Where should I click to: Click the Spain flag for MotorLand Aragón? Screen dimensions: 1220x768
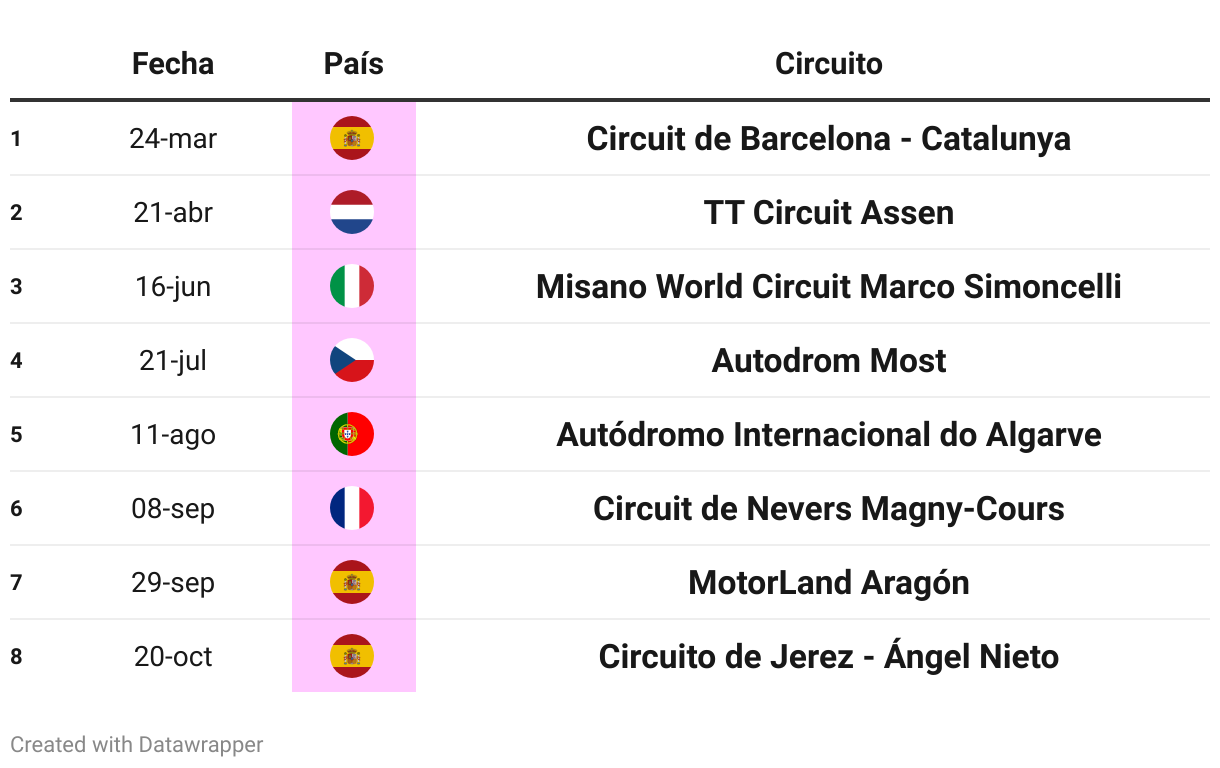352,582
